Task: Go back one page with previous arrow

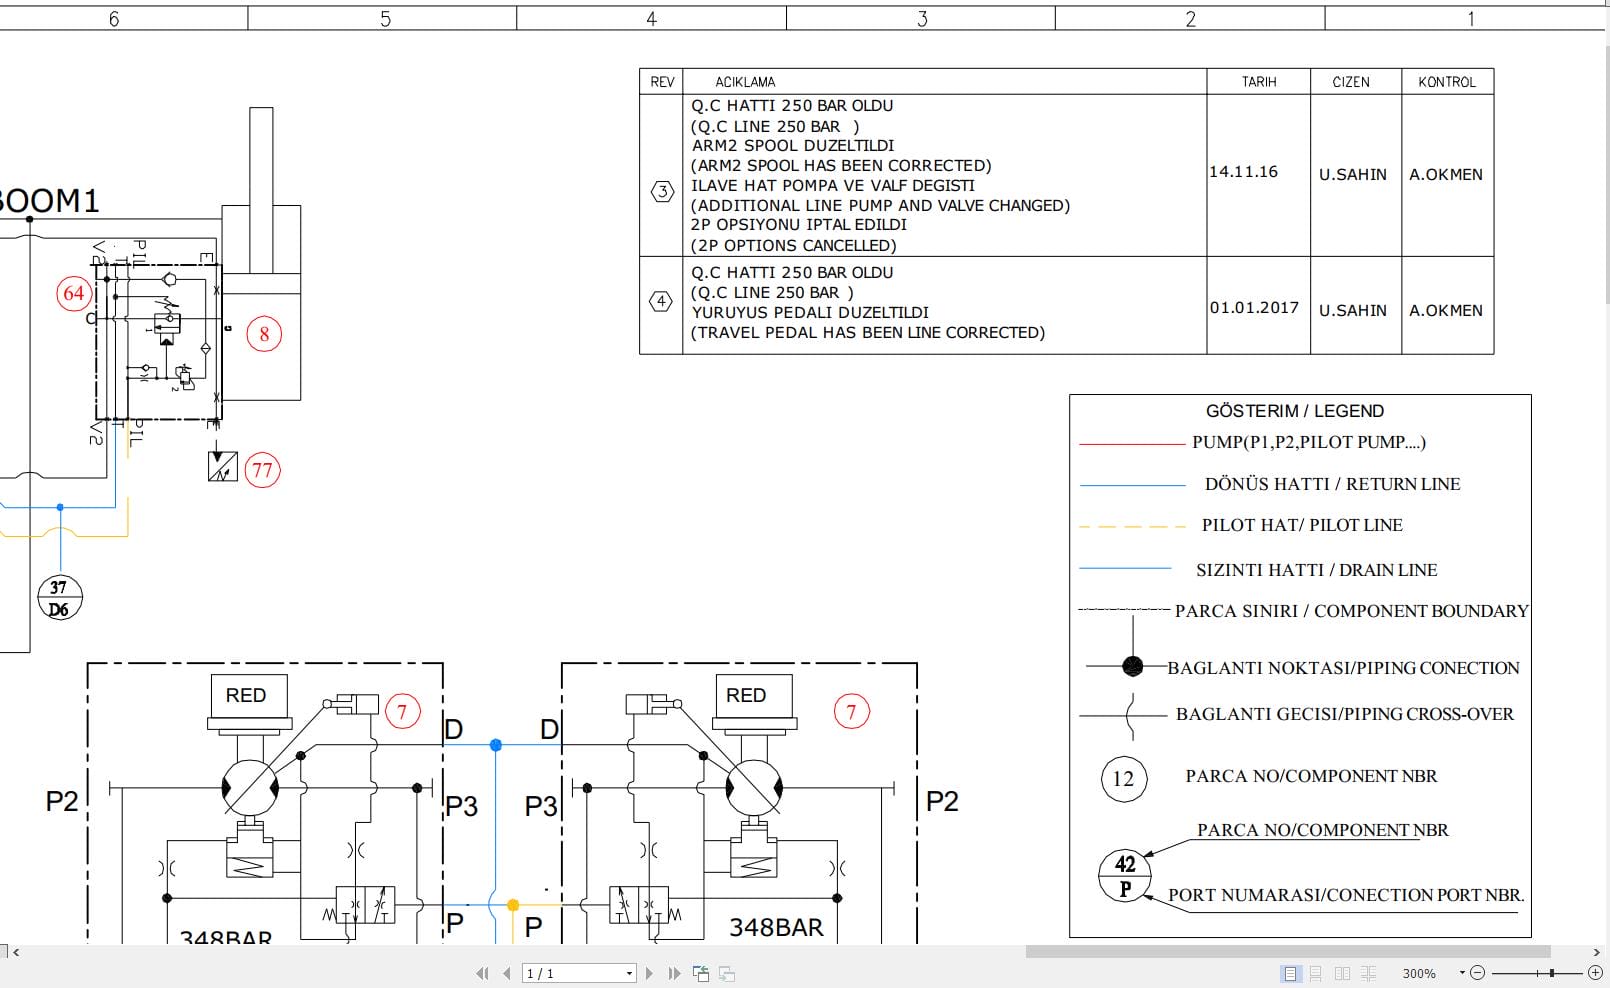Action: [x=507, y=973]
